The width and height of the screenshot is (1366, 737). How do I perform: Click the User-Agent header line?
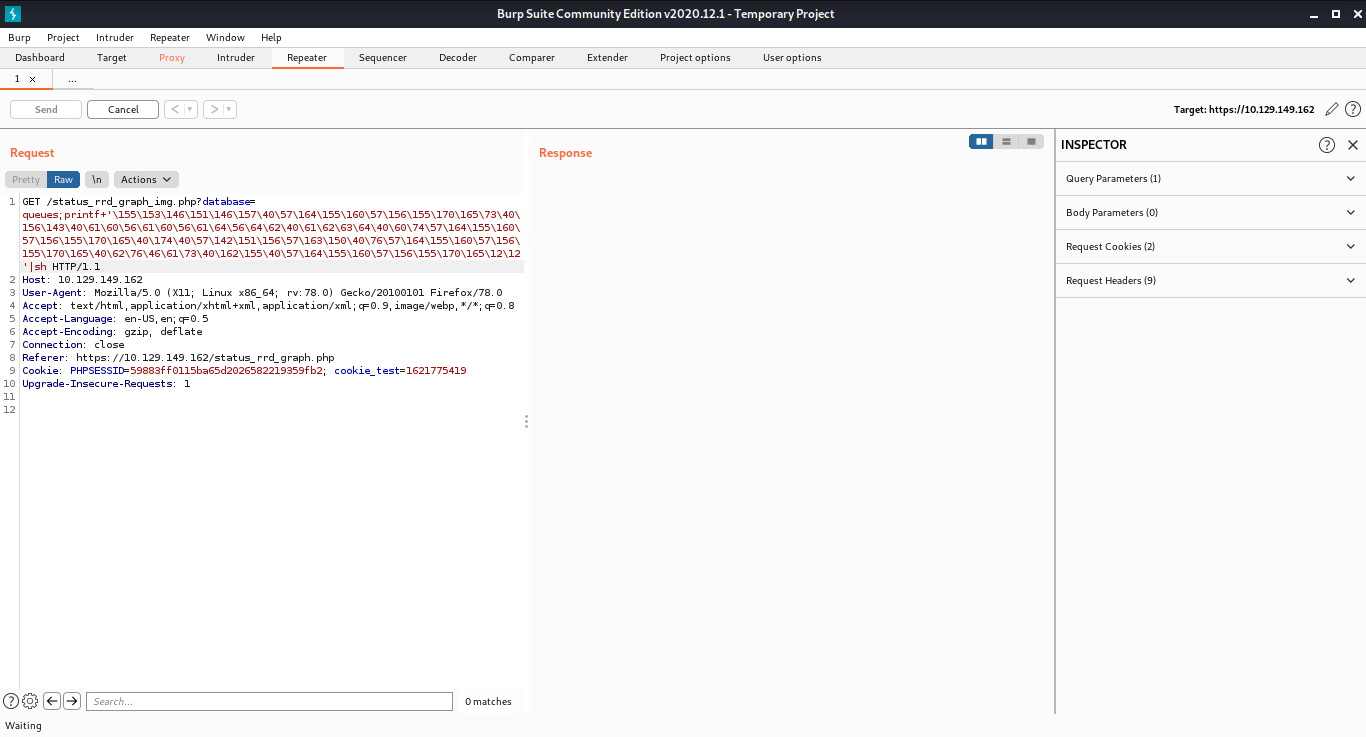263,293
